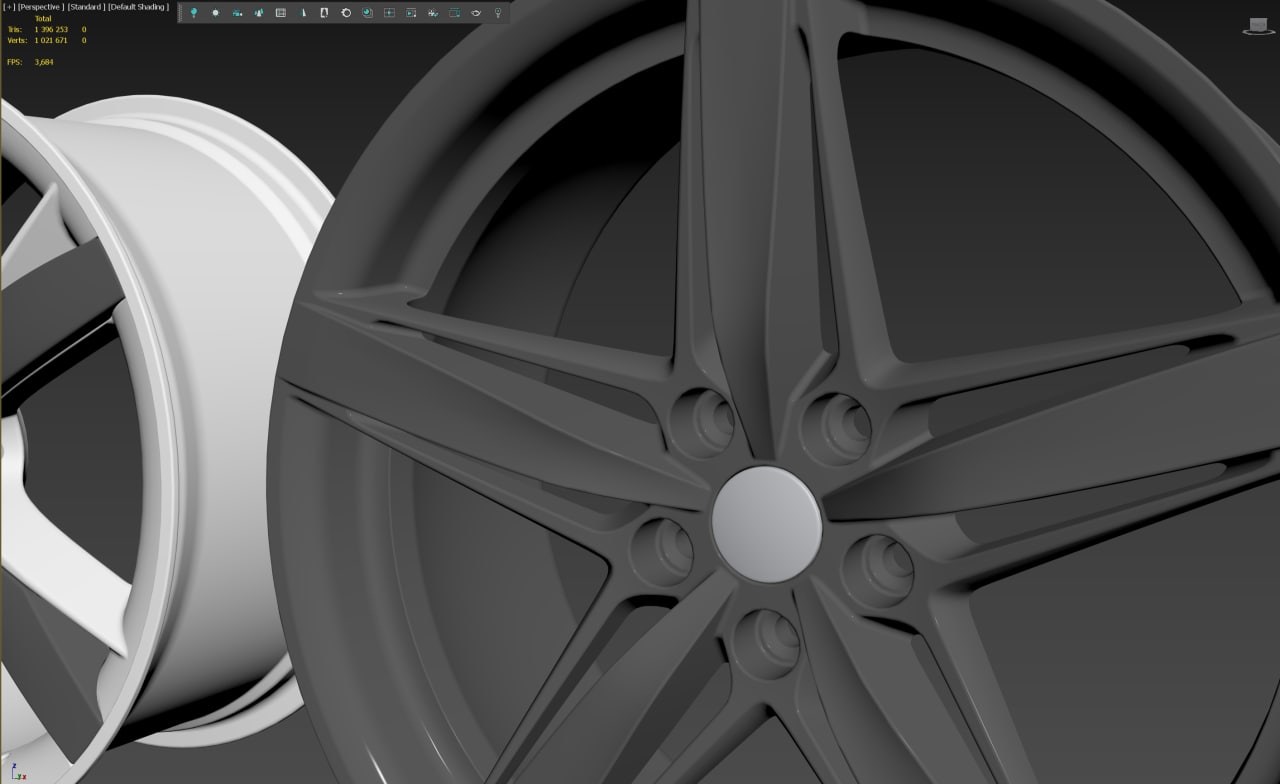Click the grid table icon in toolbar
Screen dimensions: 1280x784
pyautogui.click(x=281, y=13)
